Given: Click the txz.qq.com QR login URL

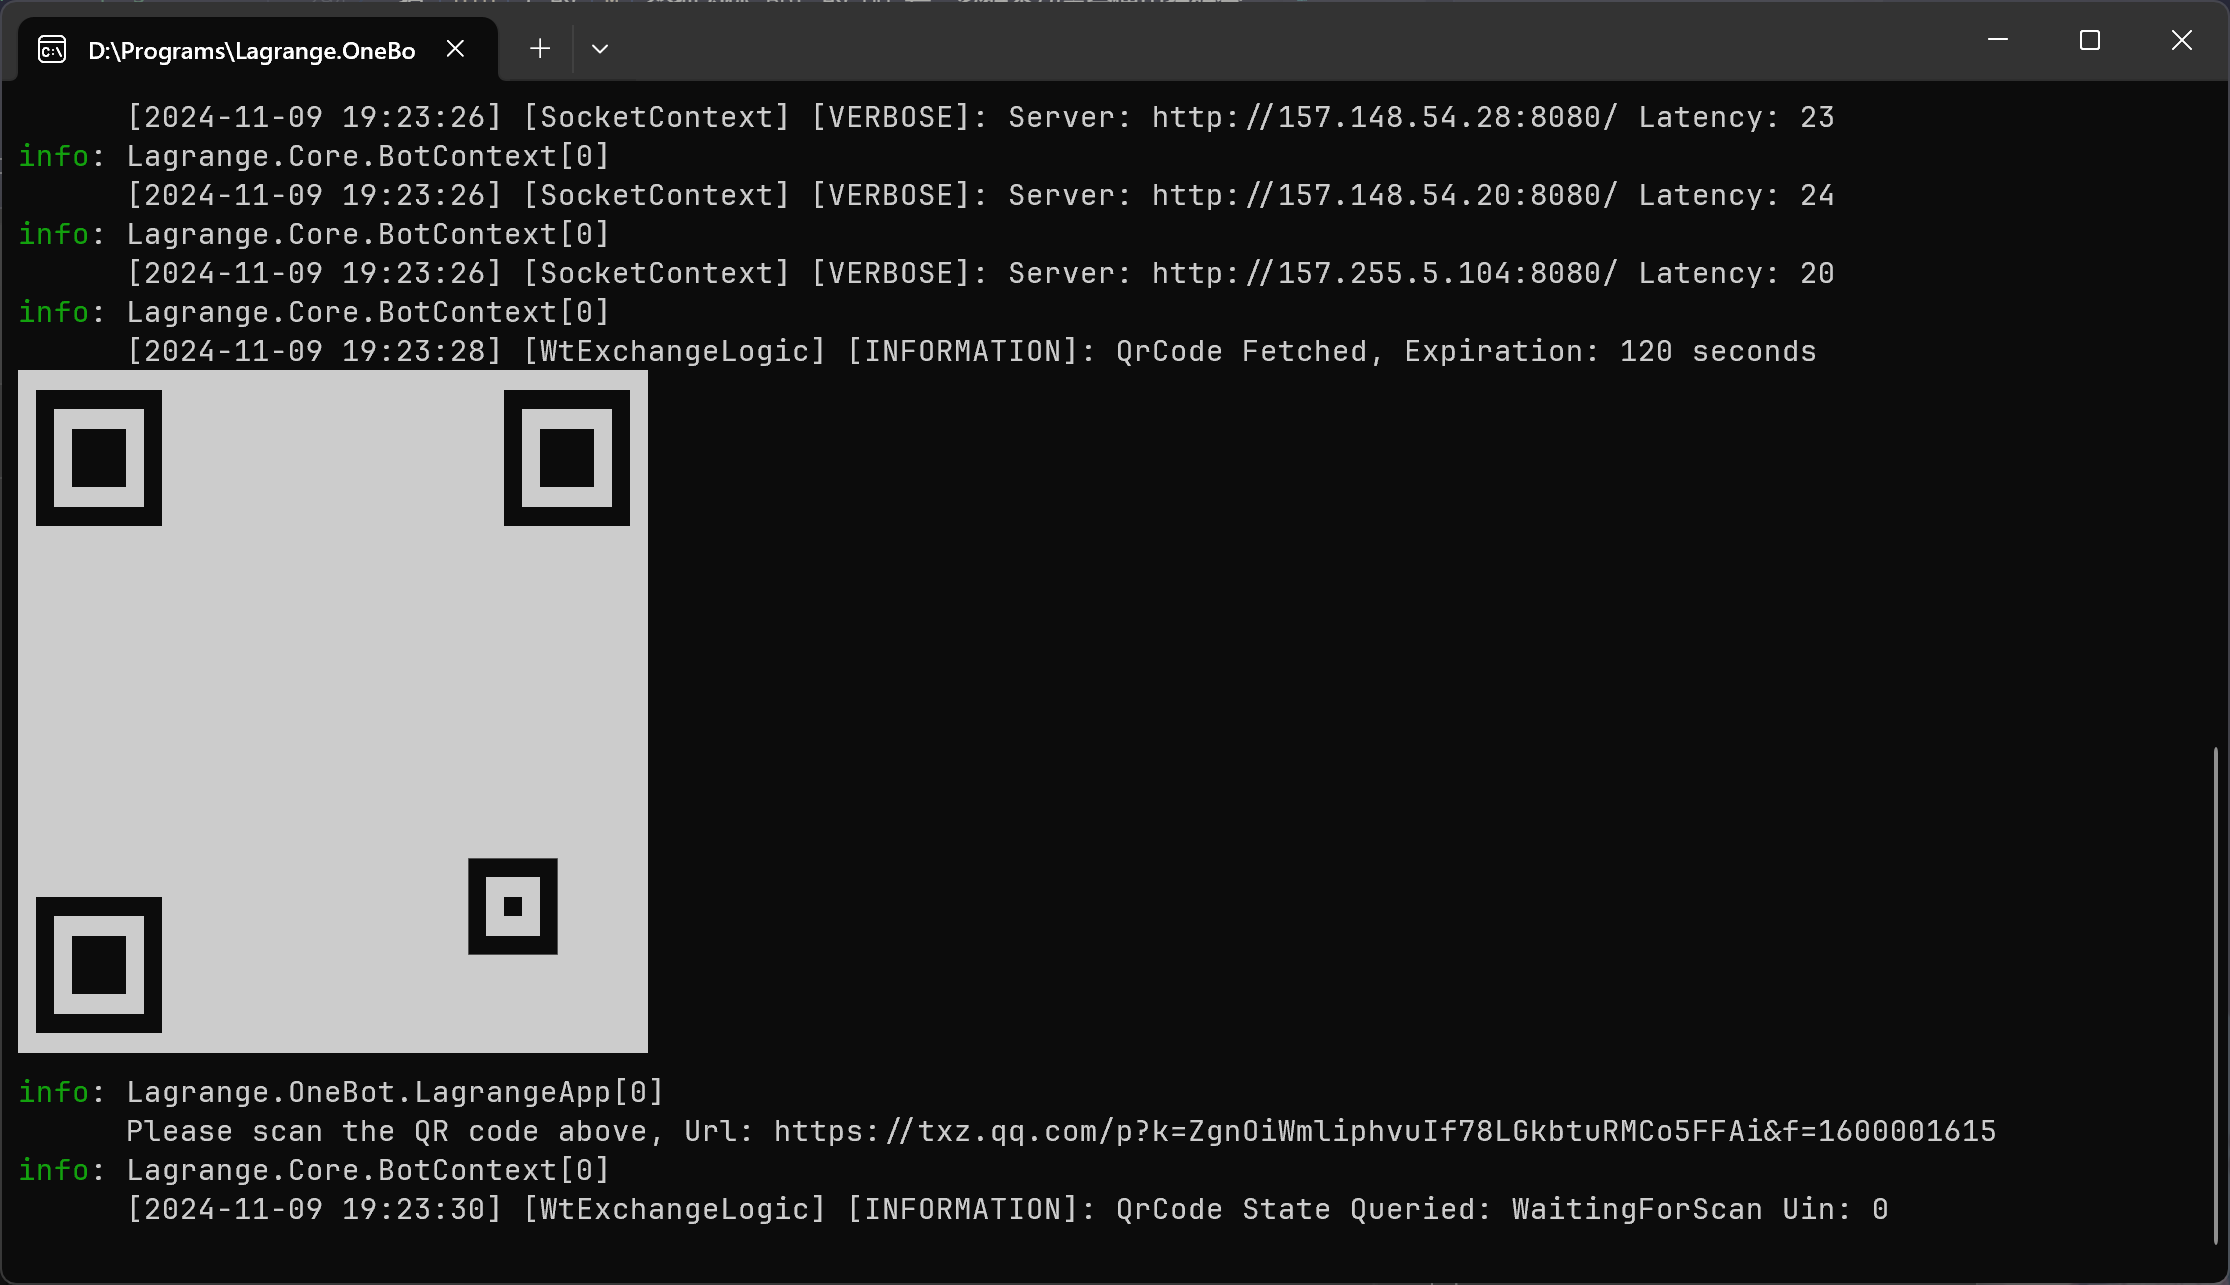Looking at the screenshot, I should pos(1384,1131).
